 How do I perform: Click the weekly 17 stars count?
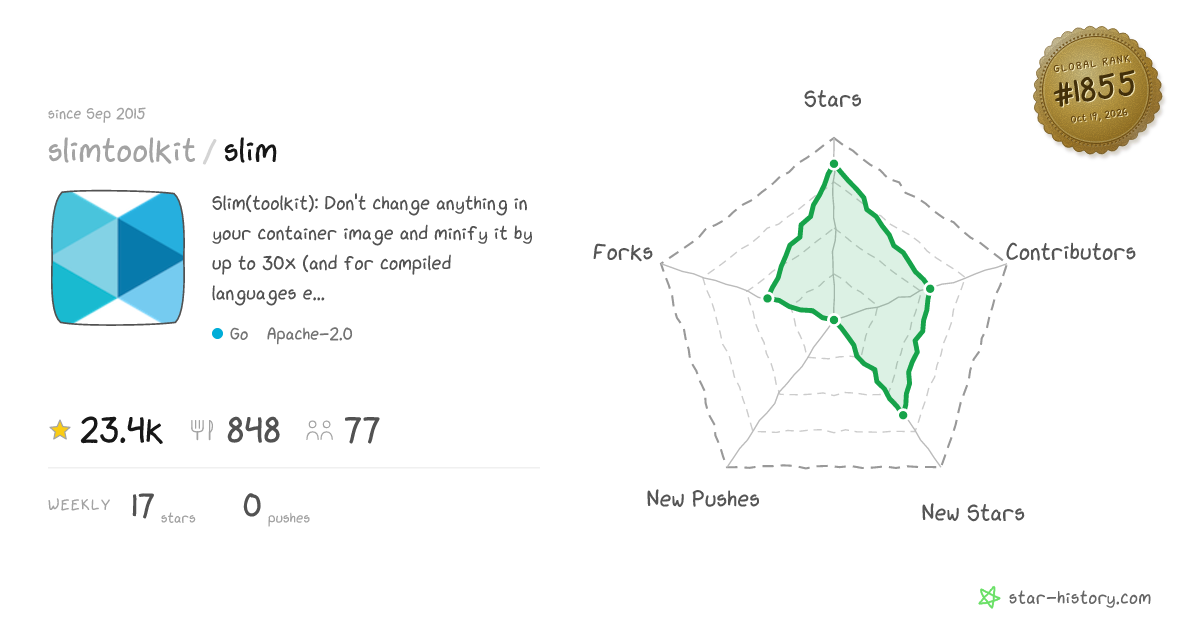143,506
